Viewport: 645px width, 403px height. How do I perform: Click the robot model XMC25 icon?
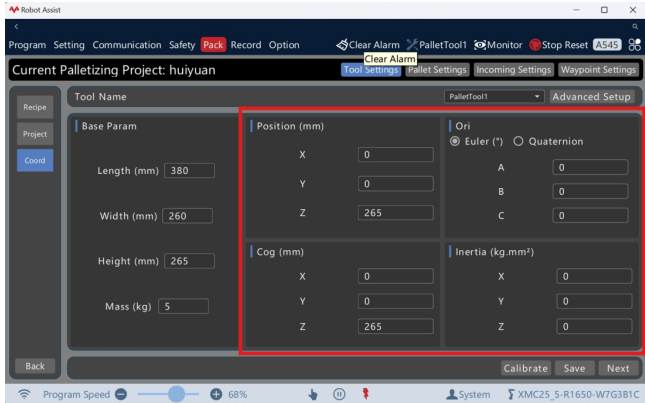(511, 394)
